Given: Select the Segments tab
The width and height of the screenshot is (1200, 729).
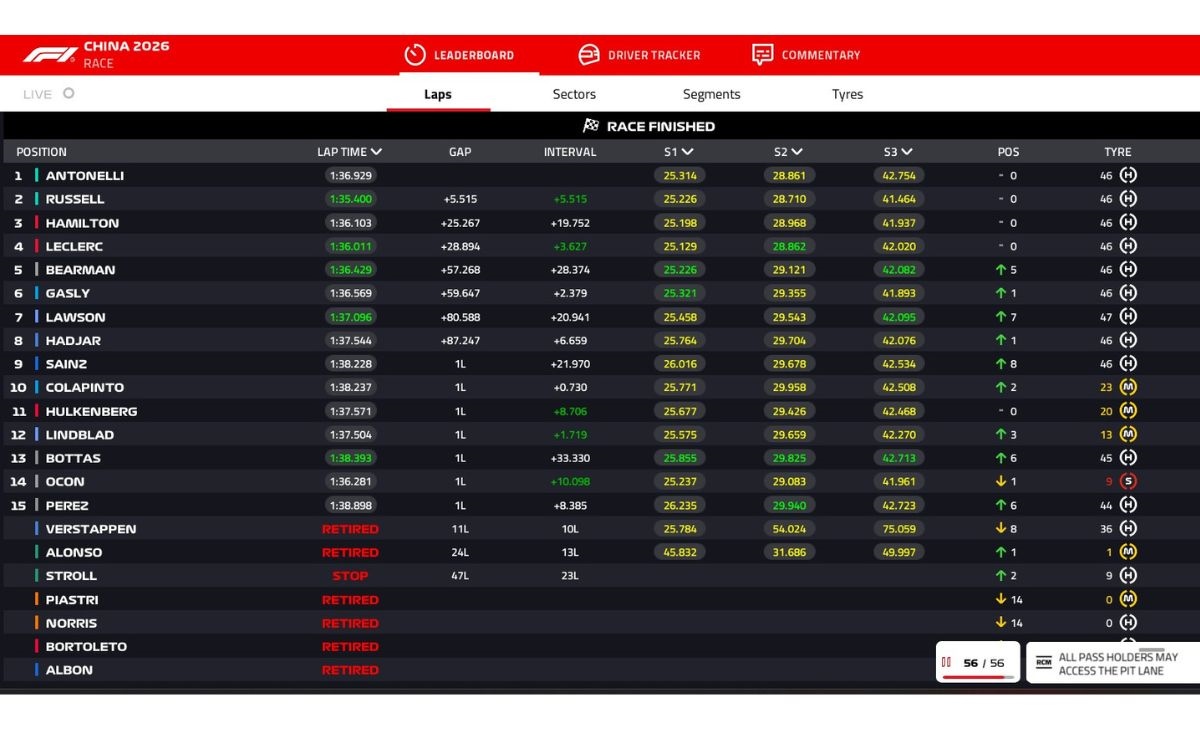Looking at the screenshot, I should click(x=711, y=94).
